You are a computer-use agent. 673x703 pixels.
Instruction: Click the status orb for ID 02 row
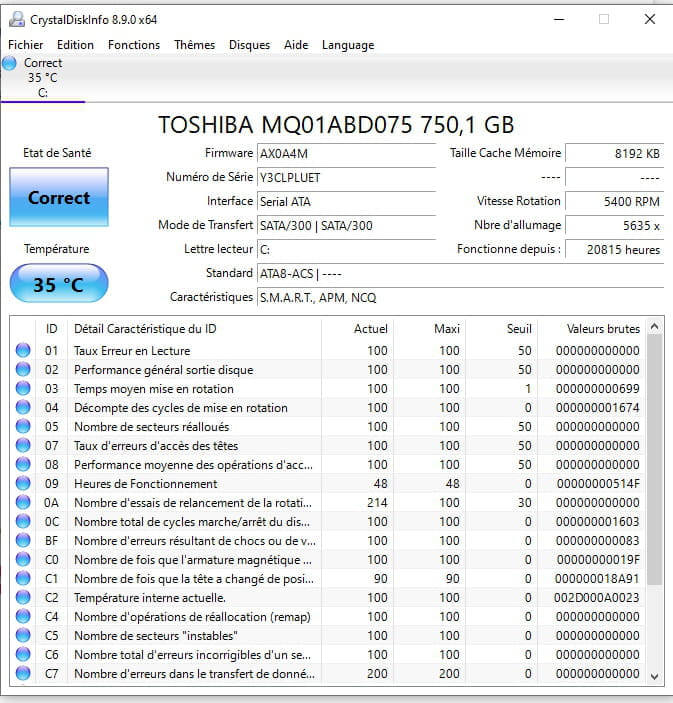[23, 369]
